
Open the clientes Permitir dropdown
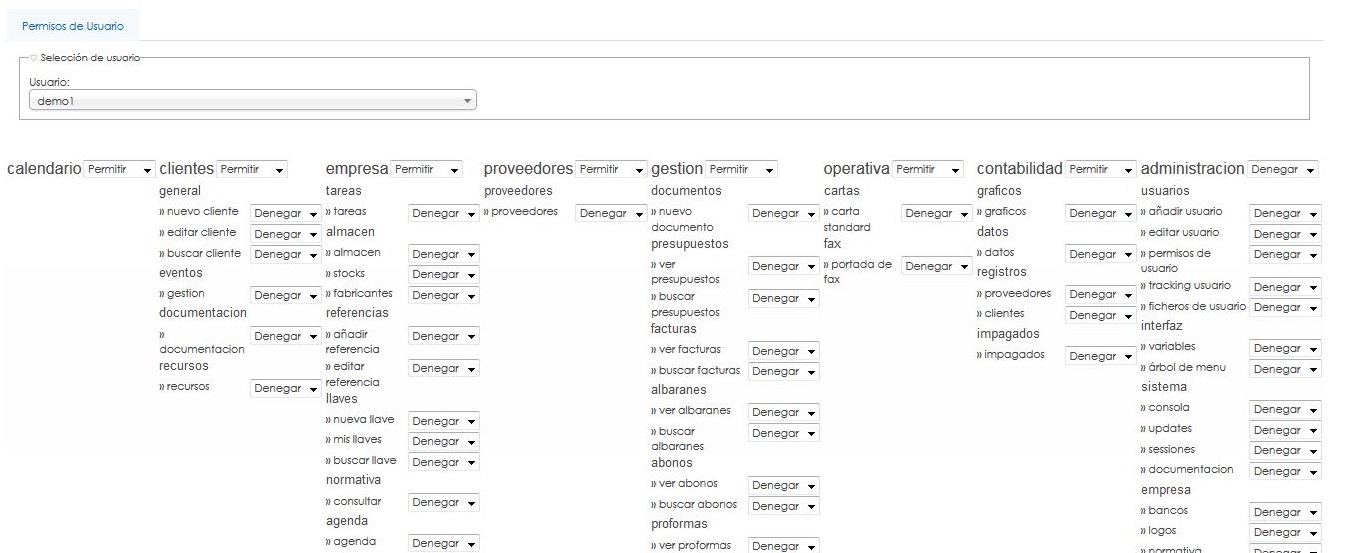(251, 170)
